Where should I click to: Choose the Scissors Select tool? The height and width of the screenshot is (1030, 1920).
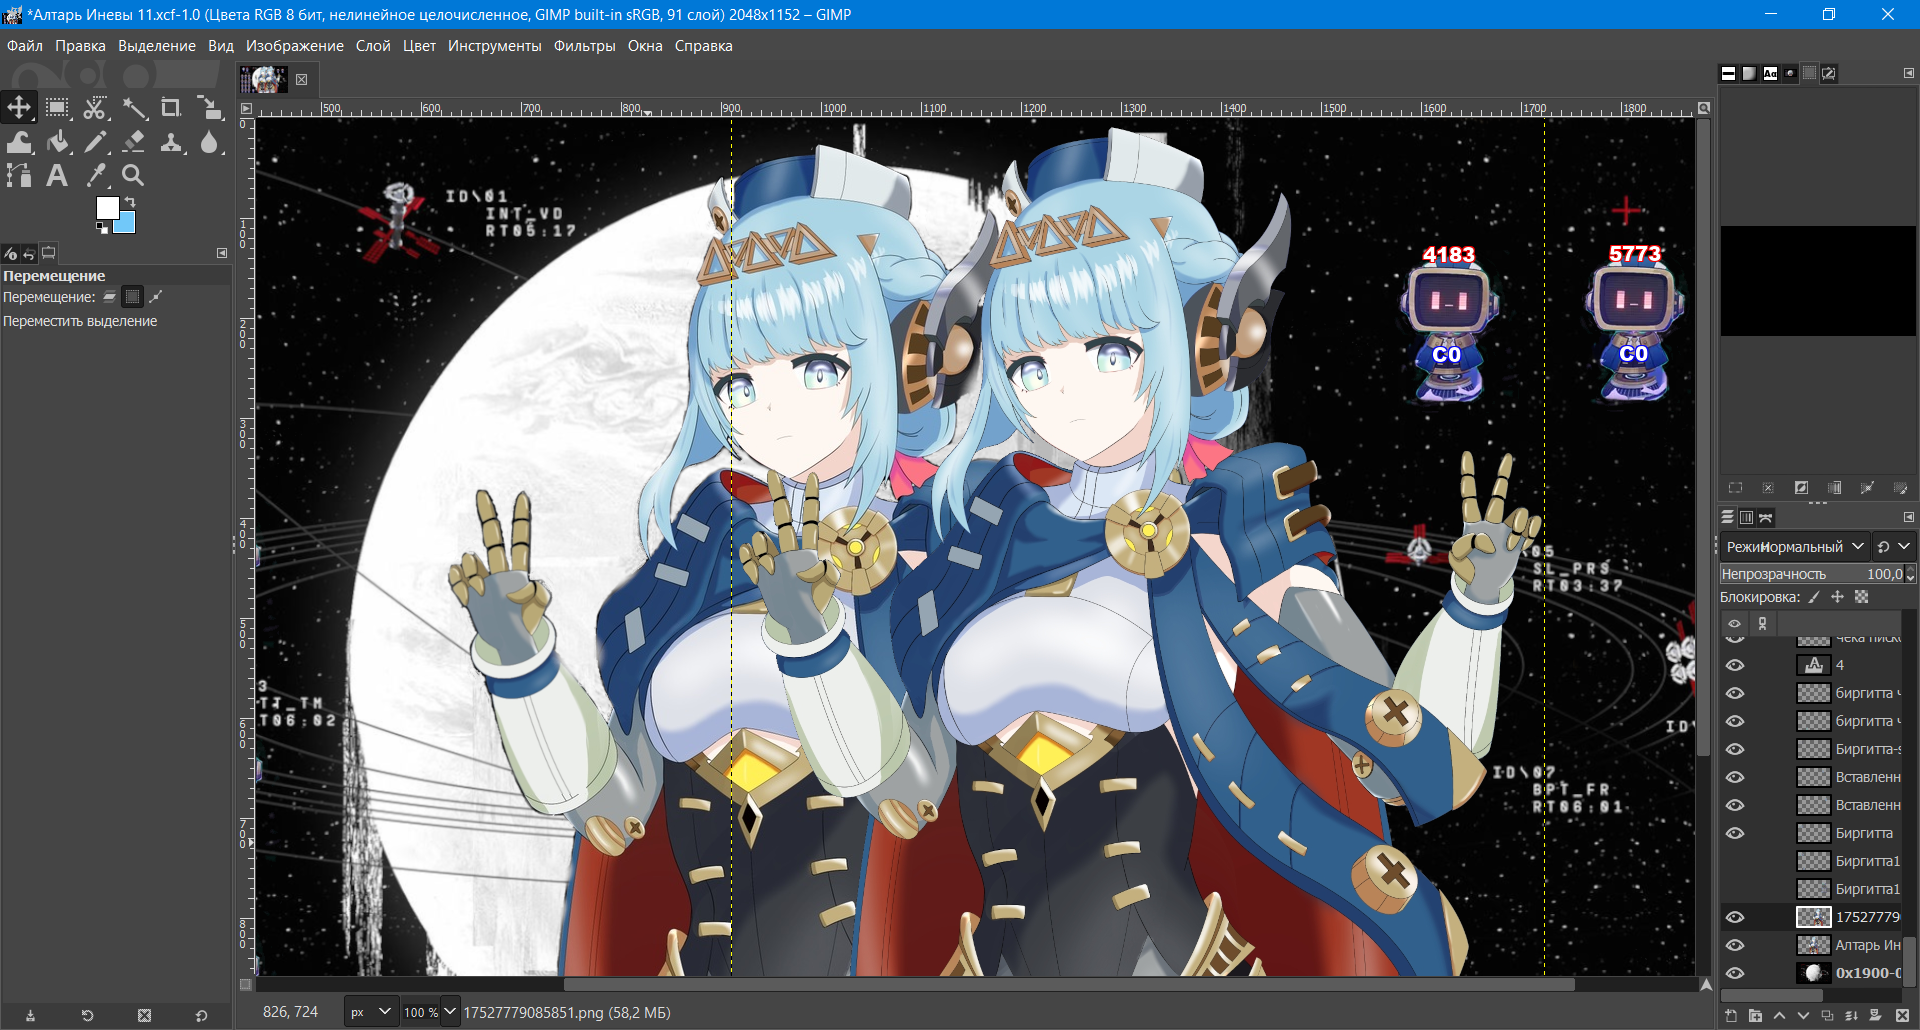point(95,107)
